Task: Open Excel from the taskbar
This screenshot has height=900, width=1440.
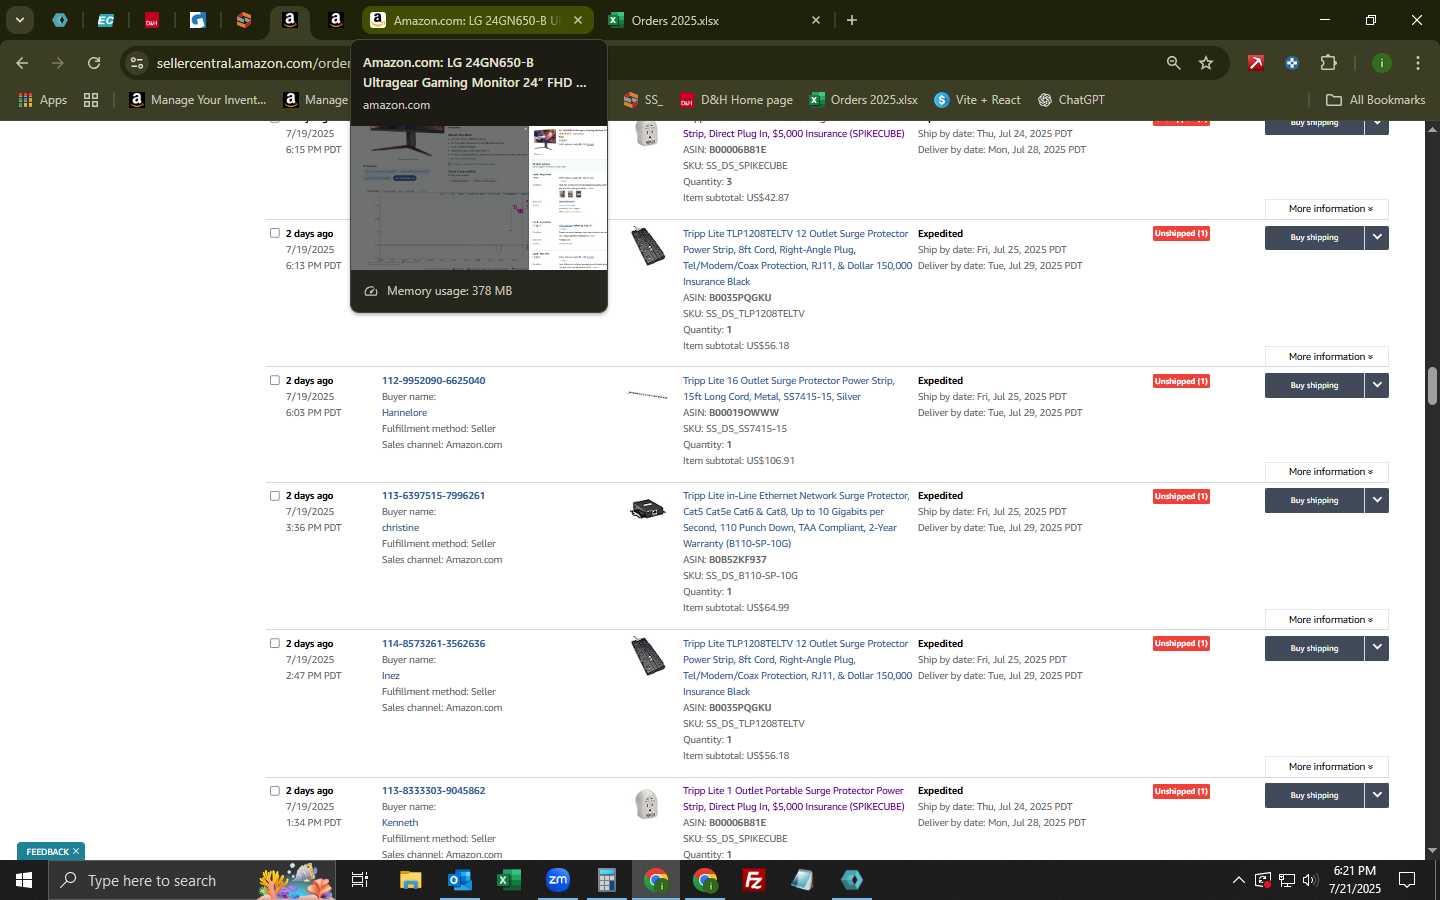Action: pyautogui.click(x=508, y=880)
